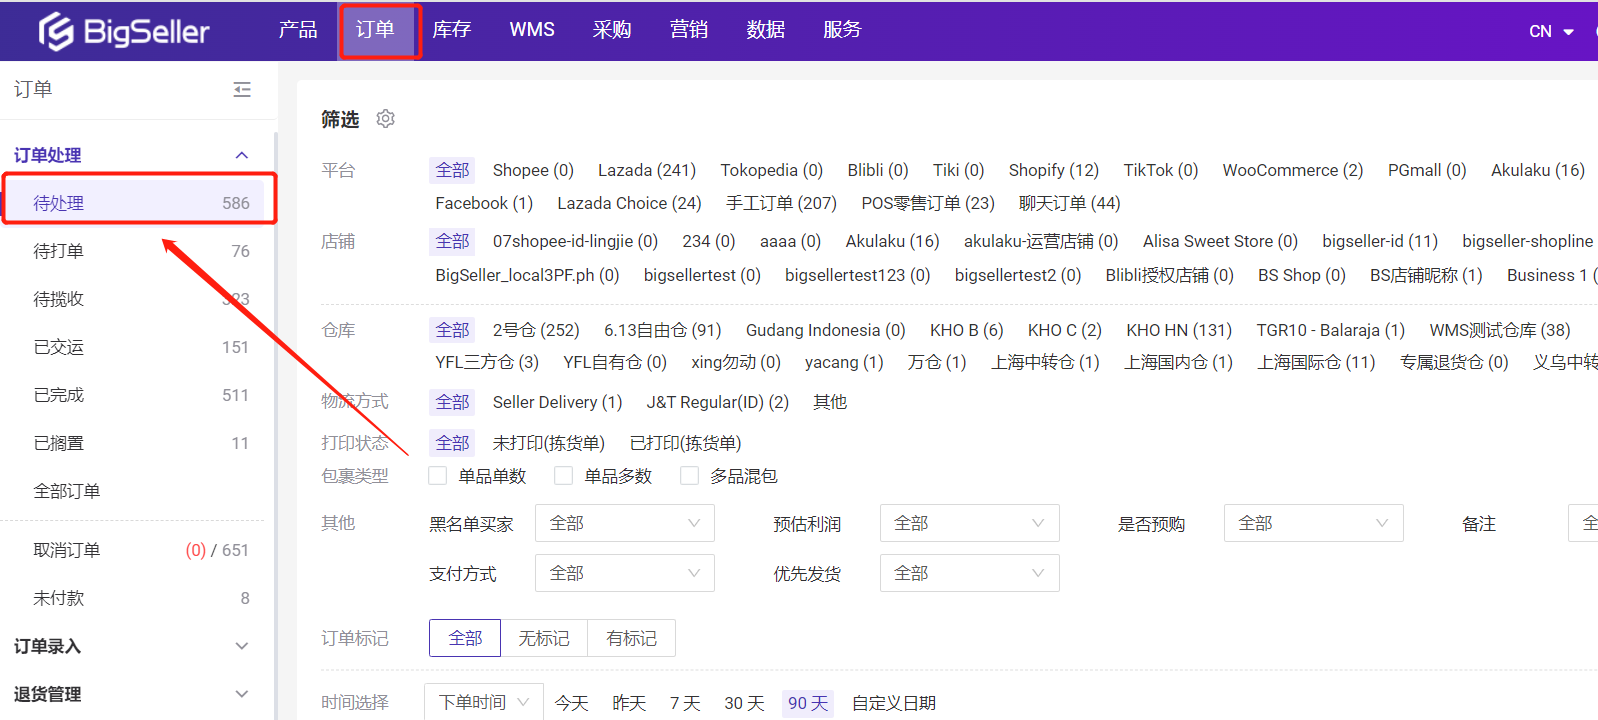Expand the 退货管理 section
This screenshot has height=720, width=1598.
click(x=241, y=694)
